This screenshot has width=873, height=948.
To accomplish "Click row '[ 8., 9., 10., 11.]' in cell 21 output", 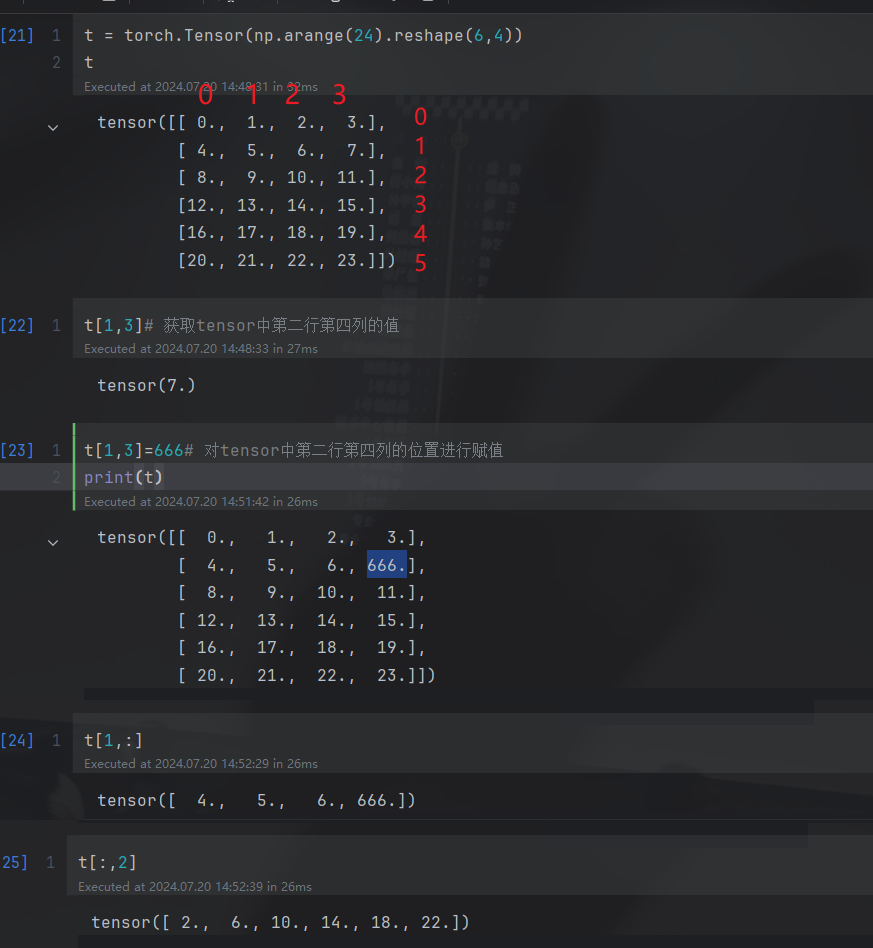I will click(281, 178).
